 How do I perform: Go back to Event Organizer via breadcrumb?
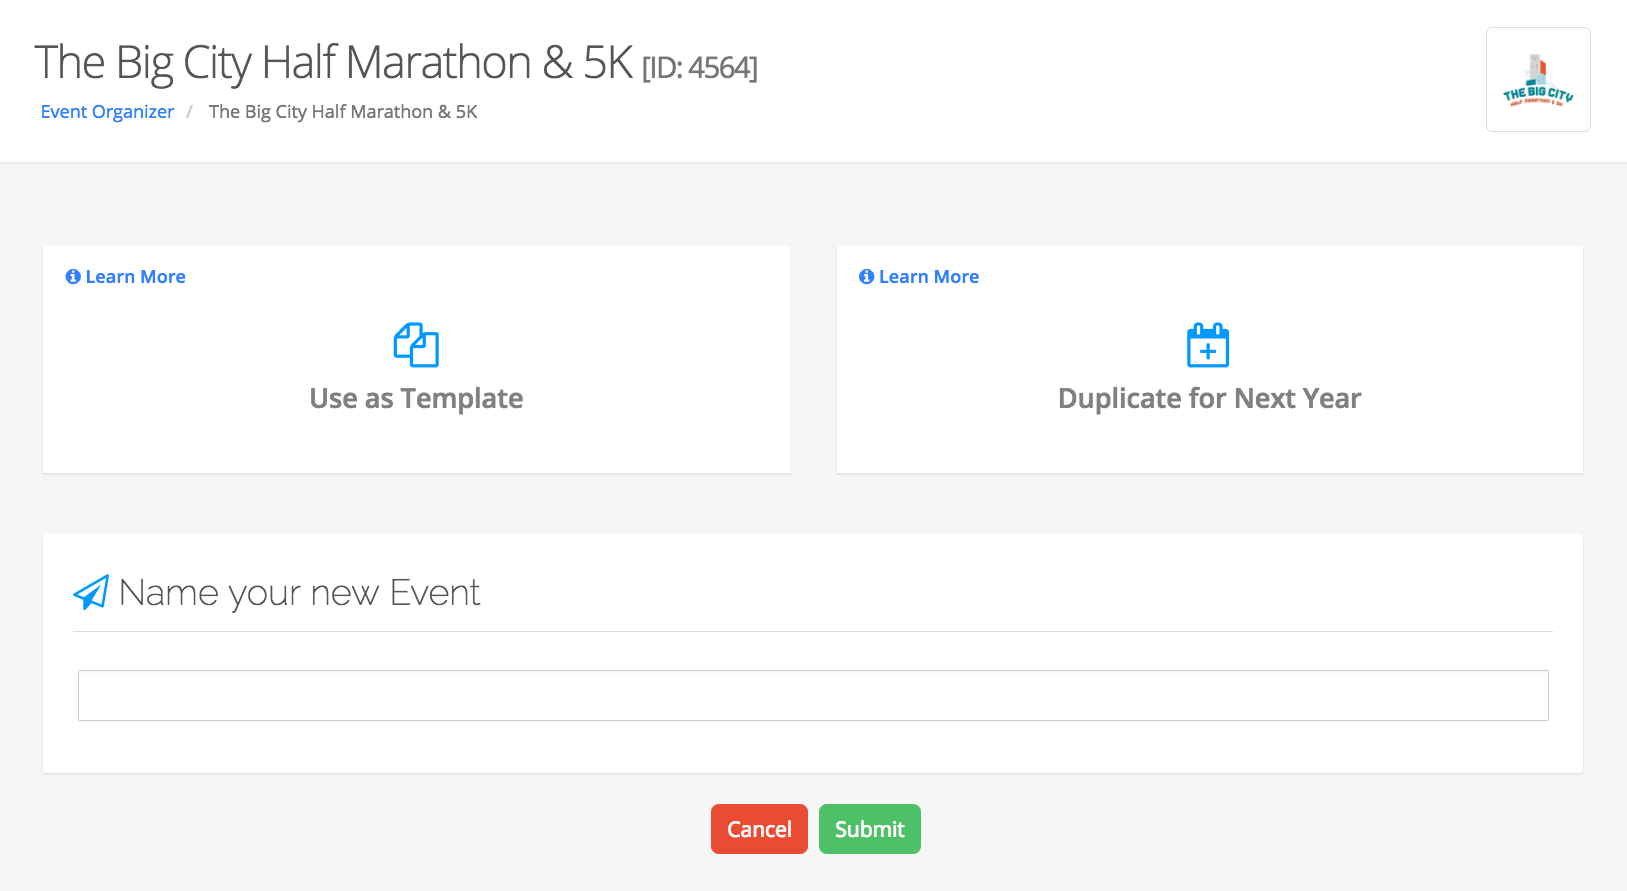pos(107,112)
